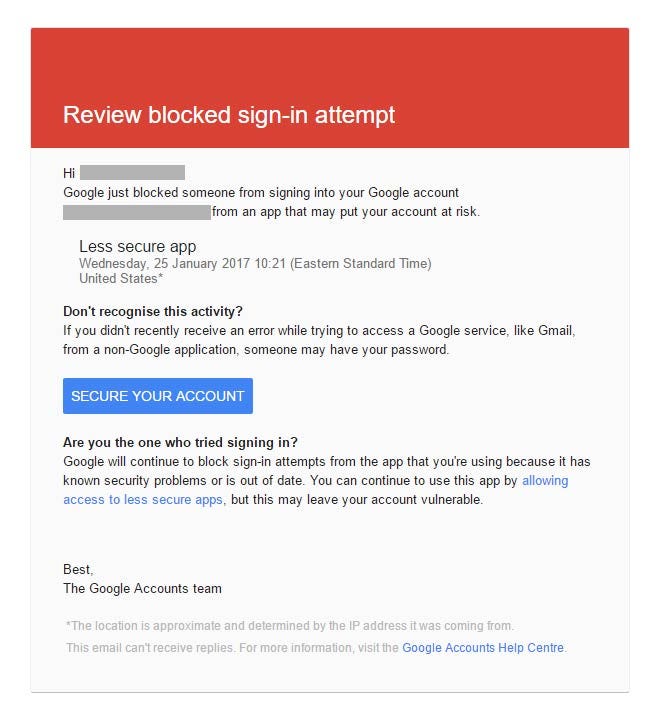Screen dimensions: 670x723
Task: Click the Google just blocked someone sentence
Action: point(260,192)
